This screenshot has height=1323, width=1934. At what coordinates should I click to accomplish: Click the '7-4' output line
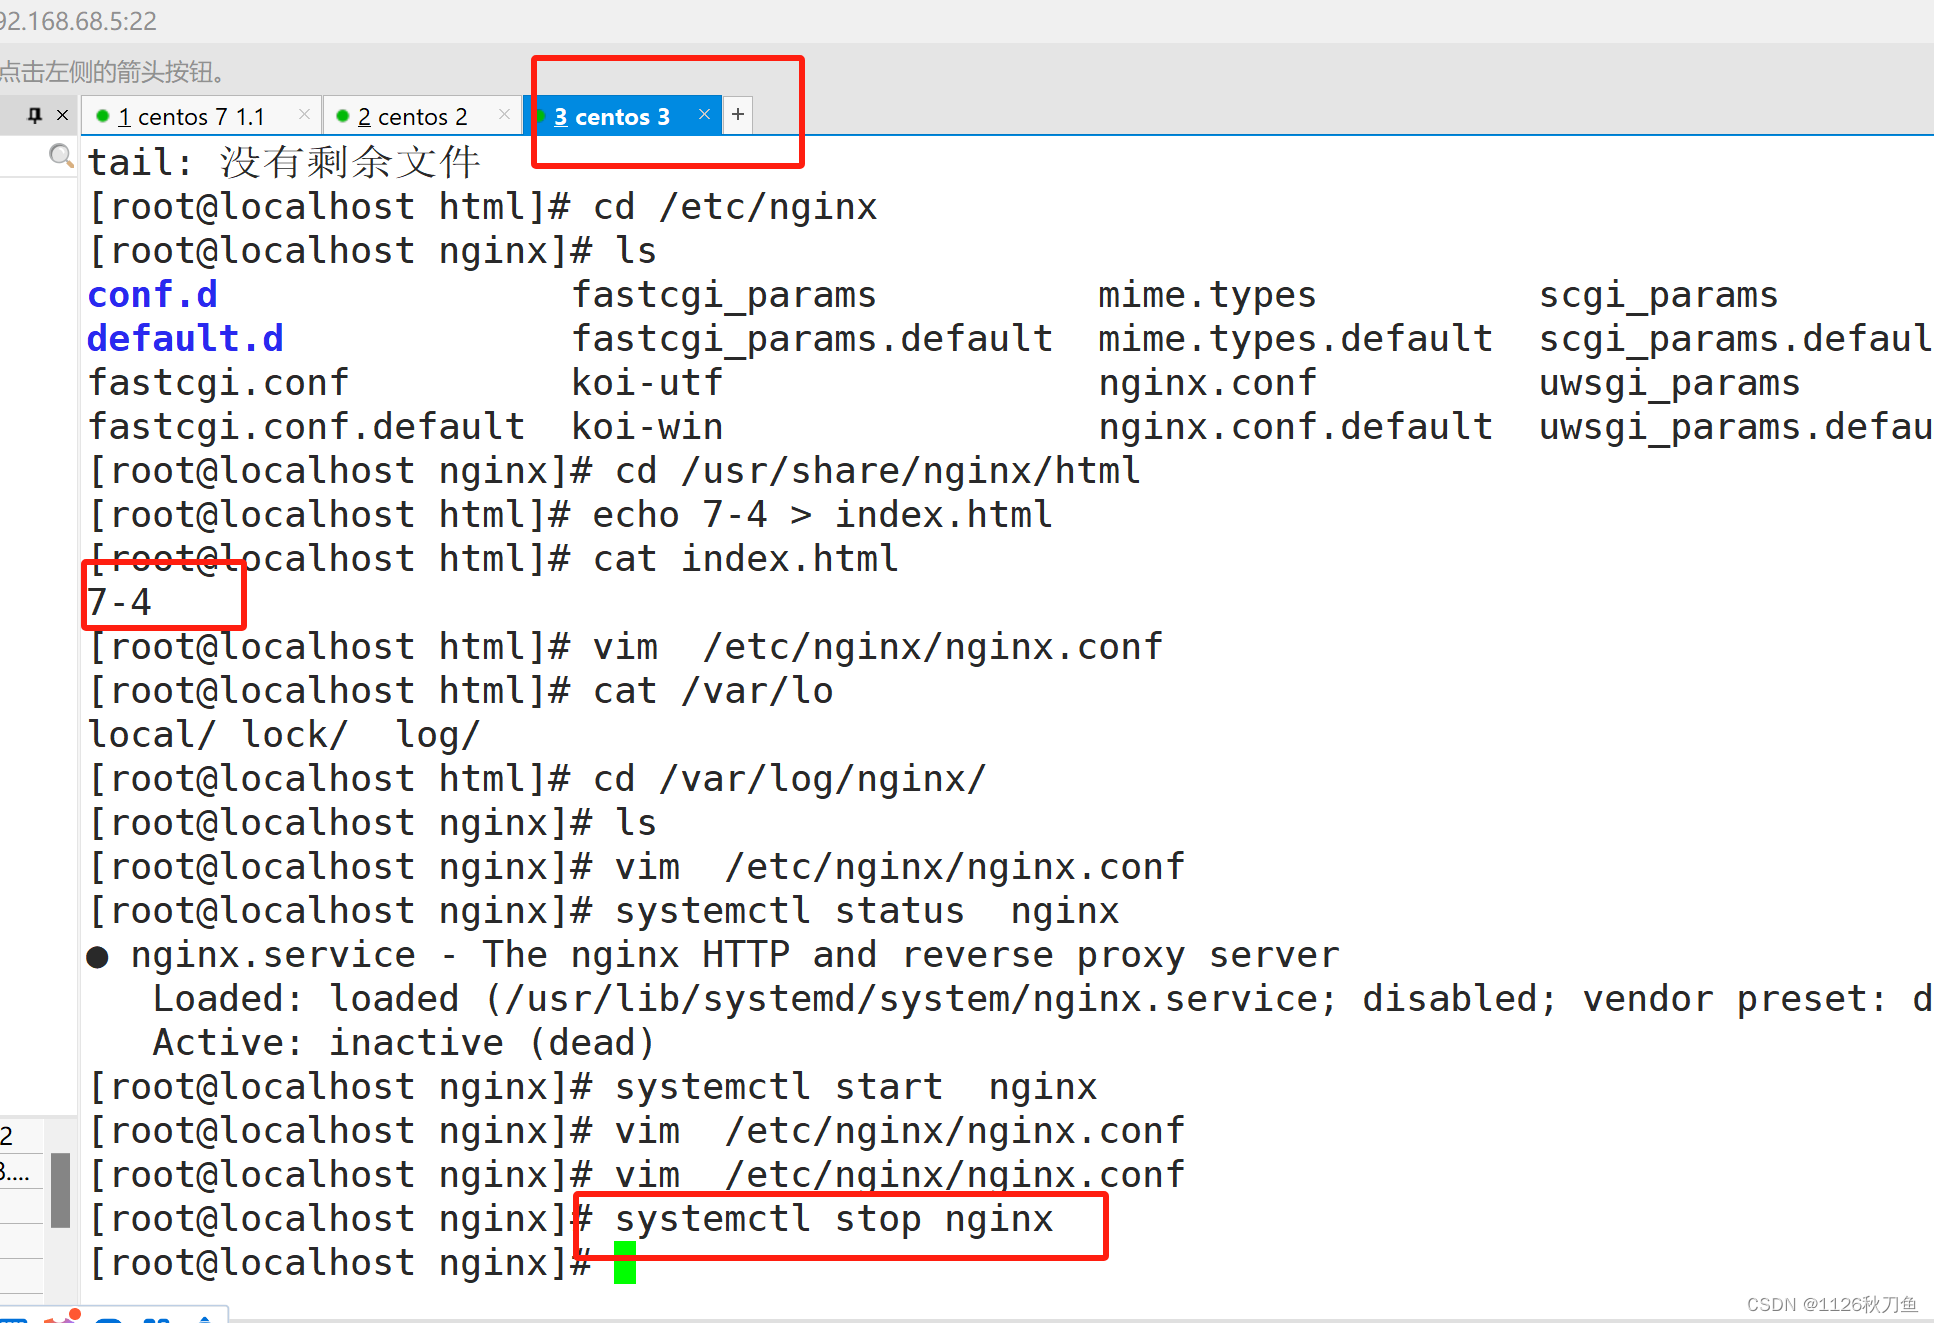119,603
